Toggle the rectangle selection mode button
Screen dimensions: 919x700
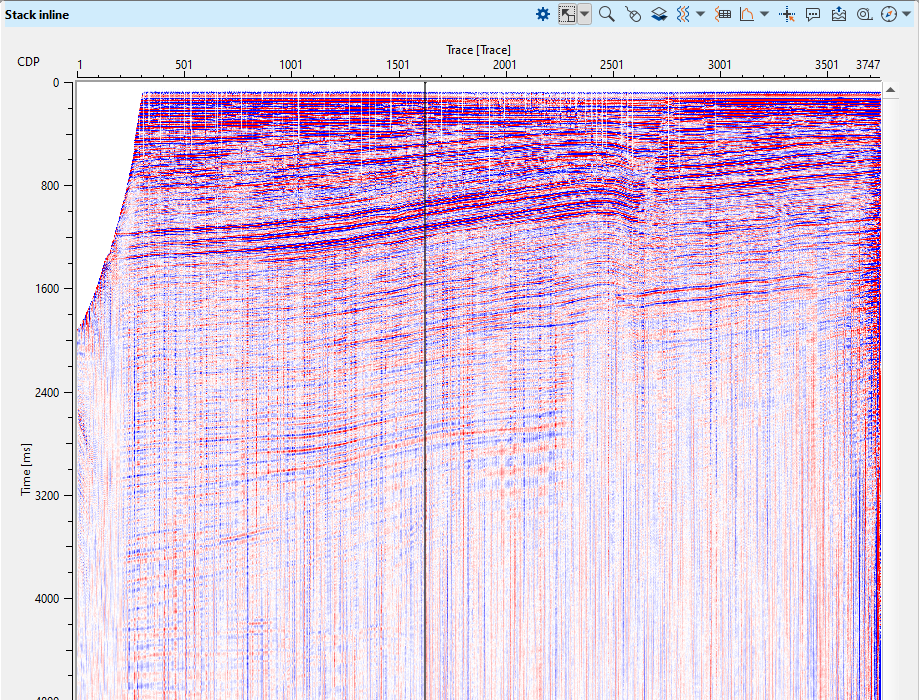point(567,14)
